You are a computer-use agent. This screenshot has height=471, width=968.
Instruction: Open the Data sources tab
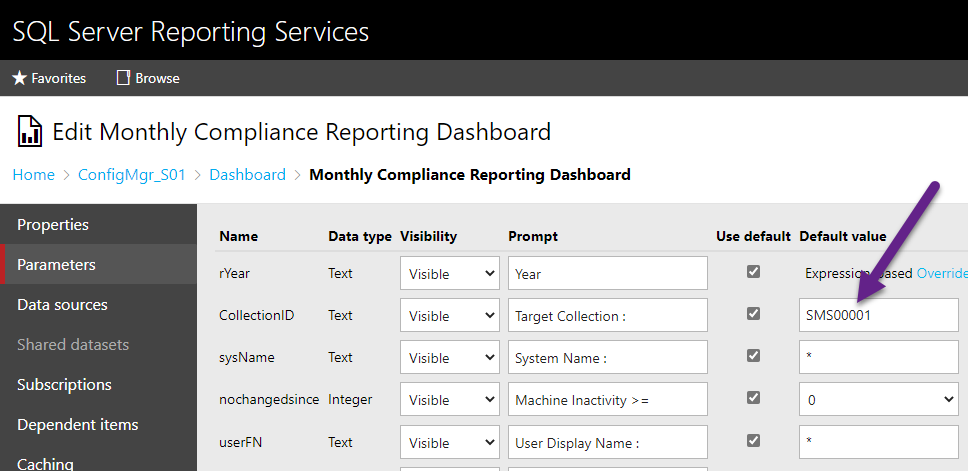coord(99,304)
